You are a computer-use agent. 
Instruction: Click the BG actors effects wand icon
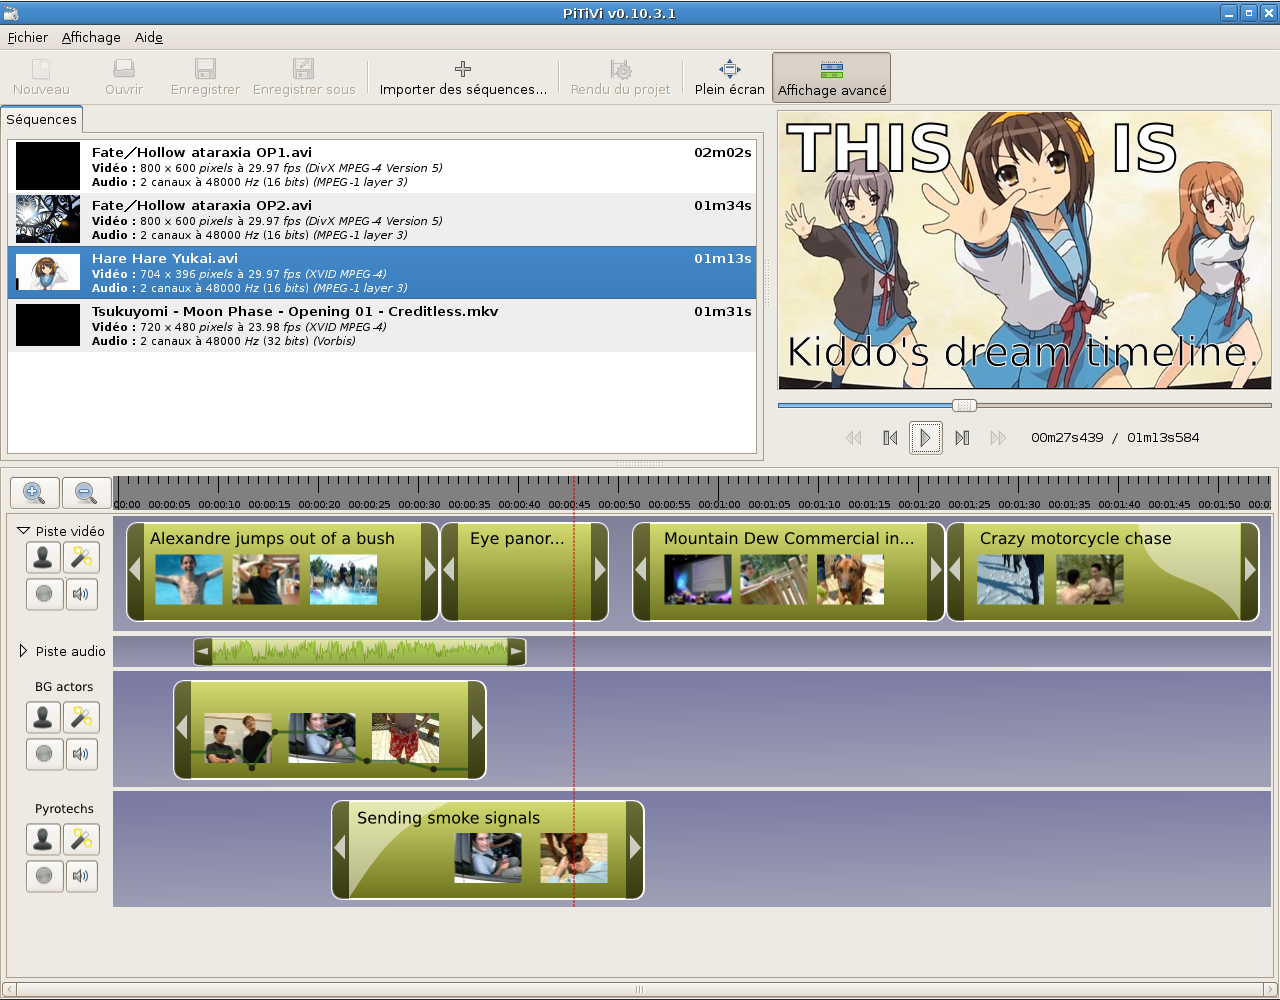pyautogui.click(x=81, y=717)
